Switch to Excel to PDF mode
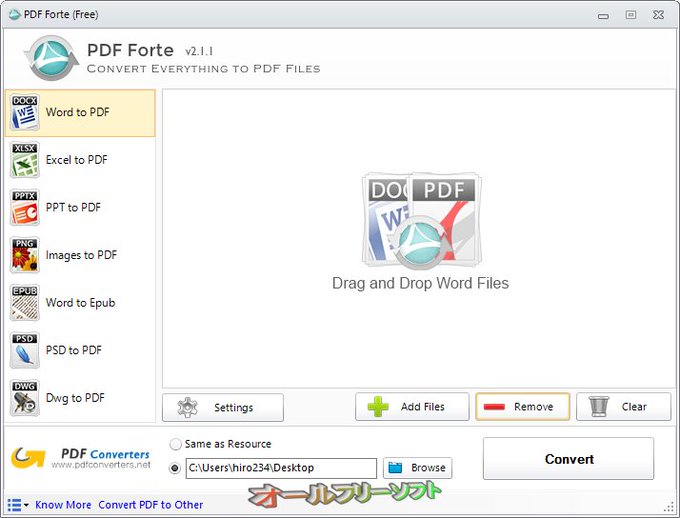680x518 pixels. 80,160
